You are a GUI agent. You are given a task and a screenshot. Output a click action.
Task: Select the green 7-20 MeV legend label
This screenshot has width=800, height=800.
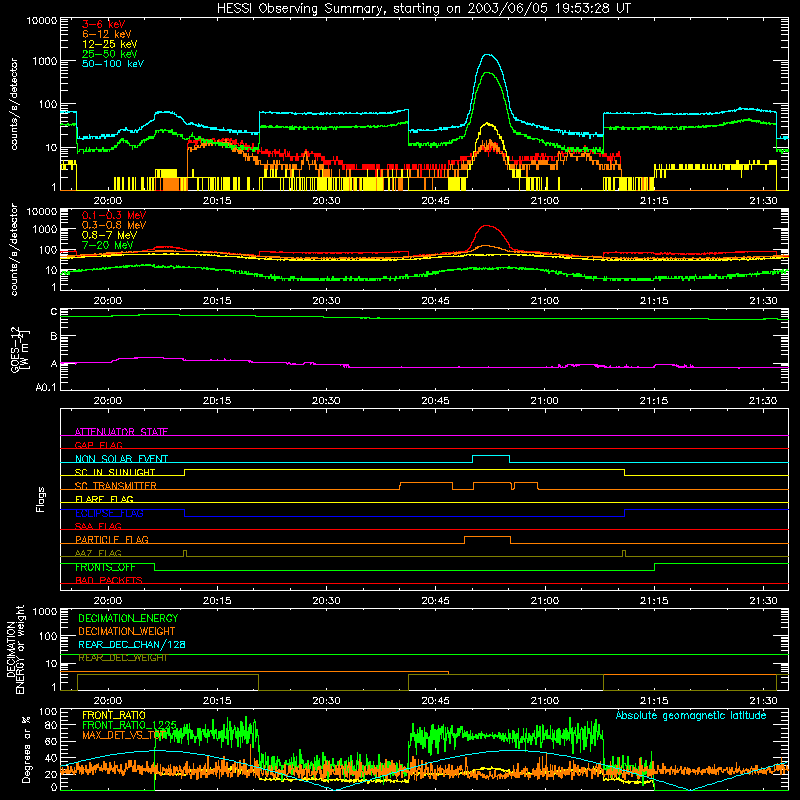coord(107,245)
